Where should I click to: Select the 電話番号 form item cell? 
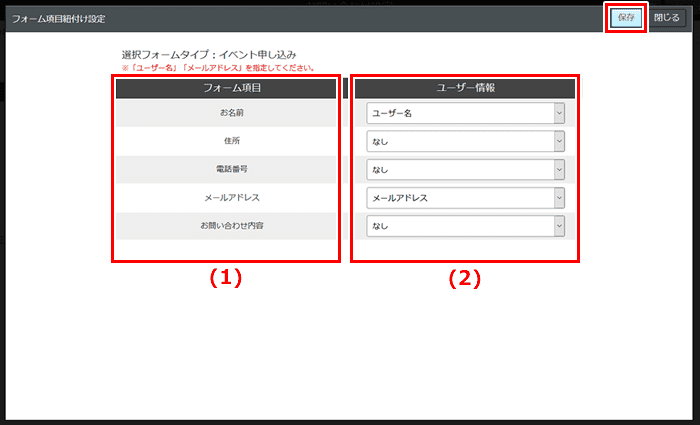pos(226,169)
